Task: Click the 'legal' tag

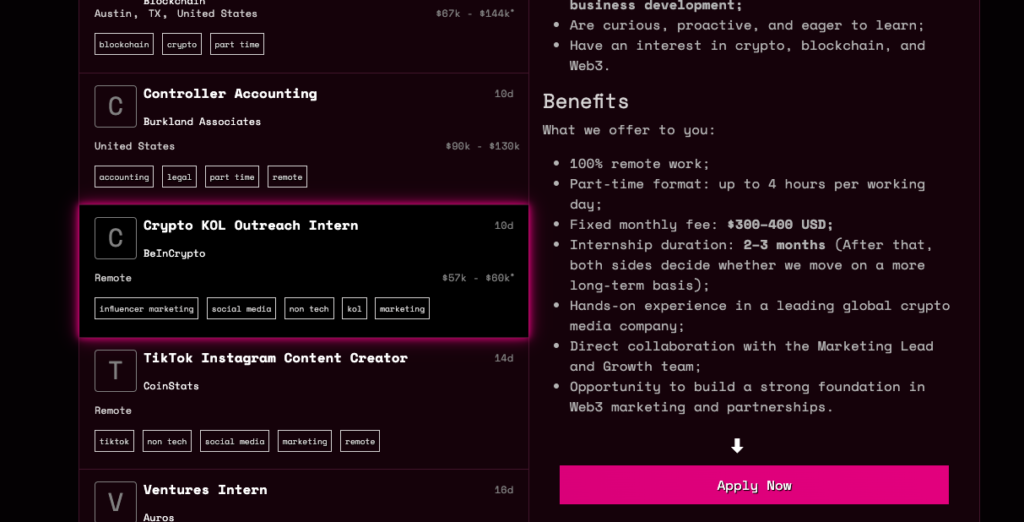Action: tap(179, 177)
